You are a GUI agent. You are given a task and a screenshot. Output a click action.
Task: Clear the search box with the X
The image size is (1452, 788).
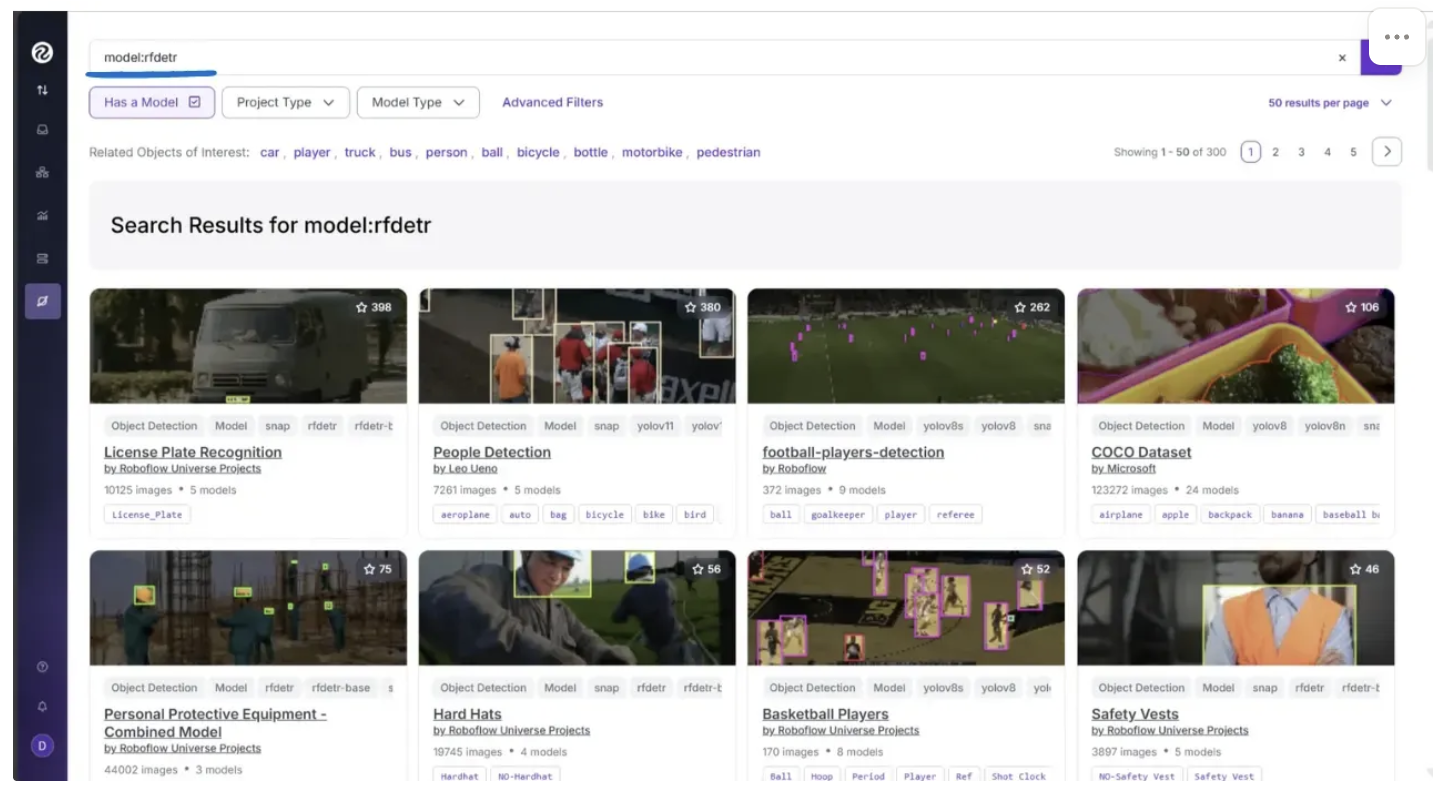click(1342, 58)
